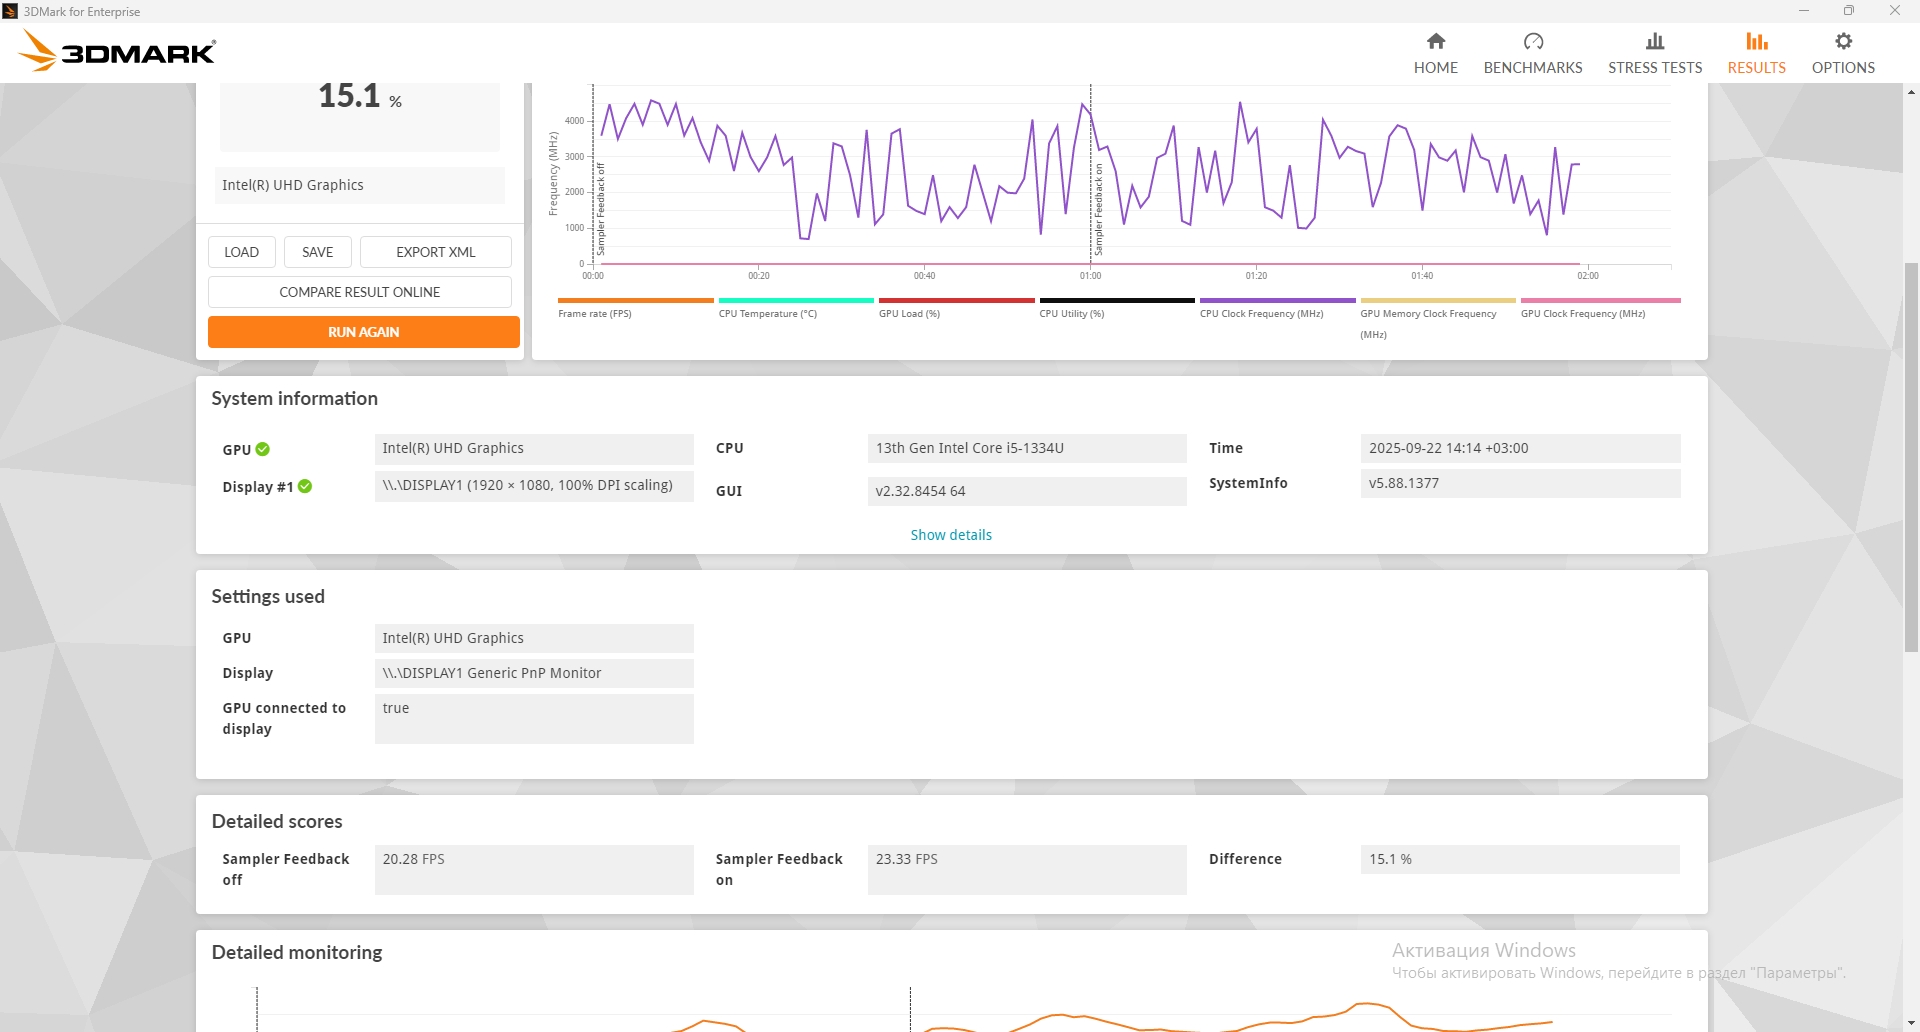
Task: Click green checkmark next to GPU
Action: tap(263, 450)
